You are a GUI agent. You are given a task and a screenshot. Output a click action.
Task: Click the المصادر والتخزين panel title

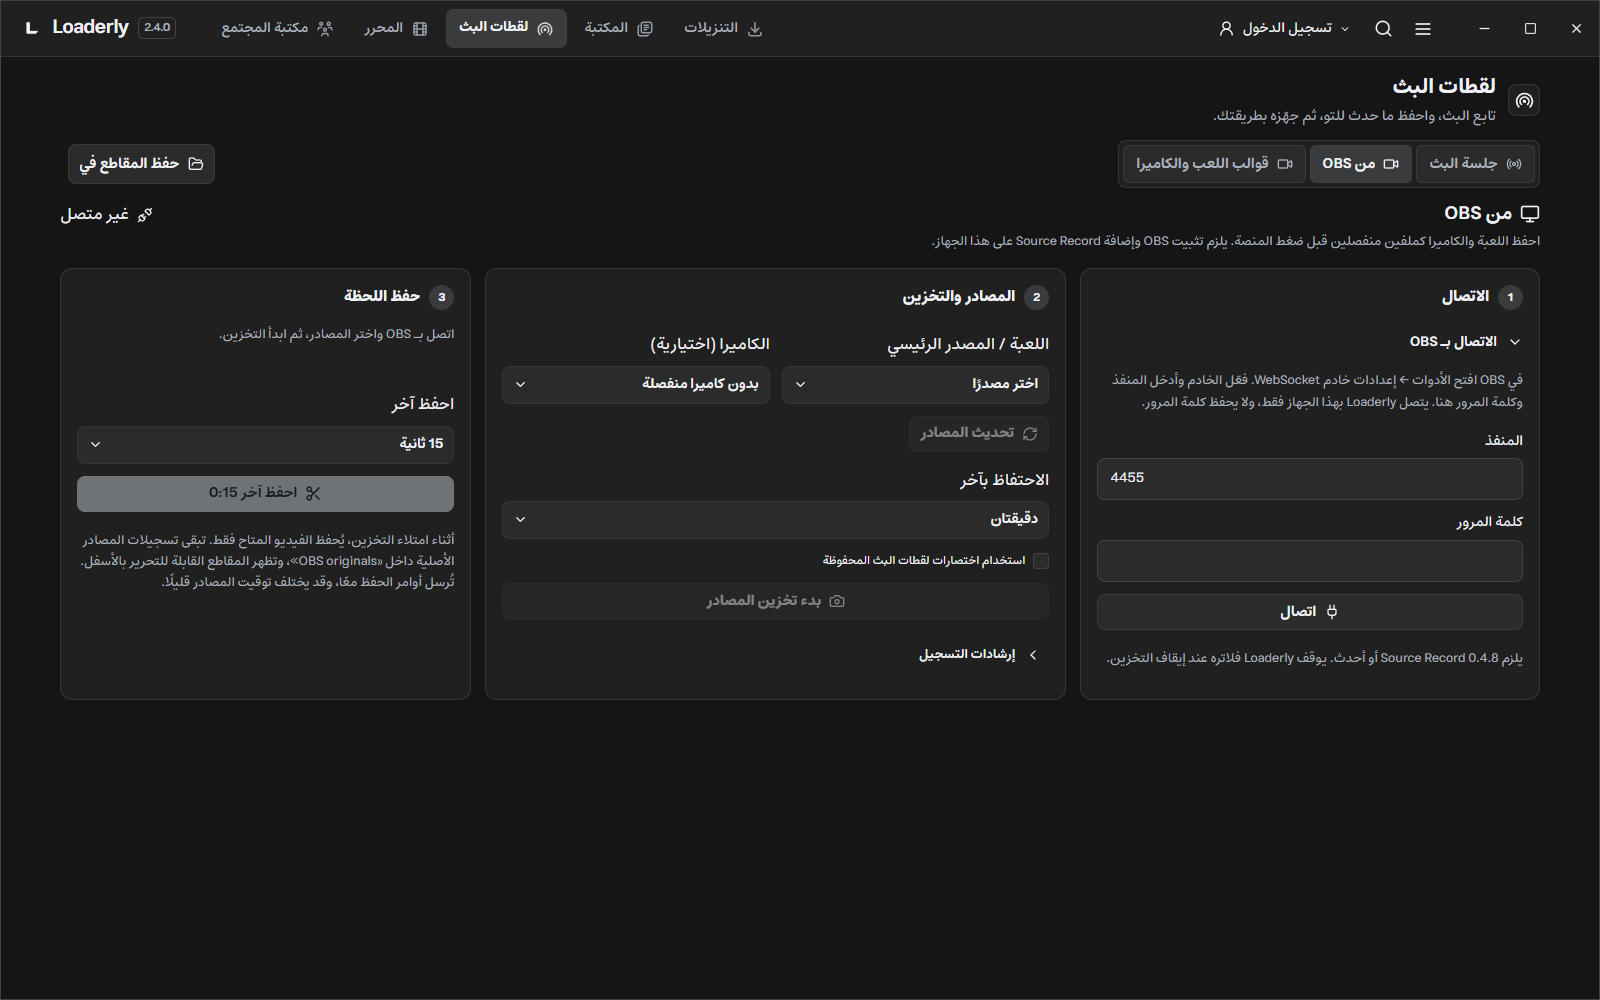(959, 296)
